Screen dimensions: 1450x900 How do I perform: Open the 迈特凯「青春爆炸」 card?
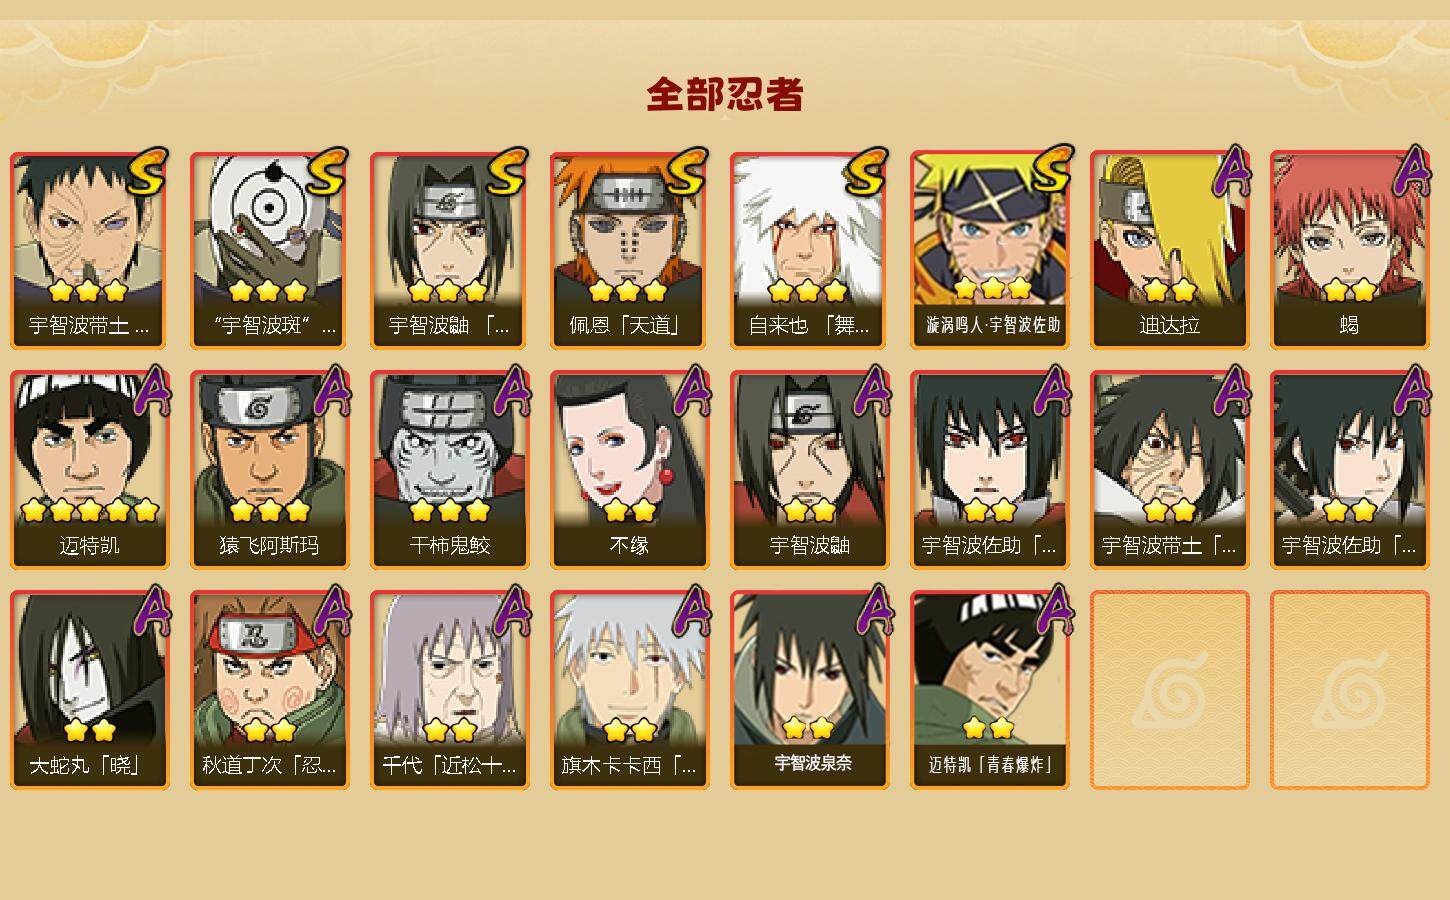(x=989, y=690)
